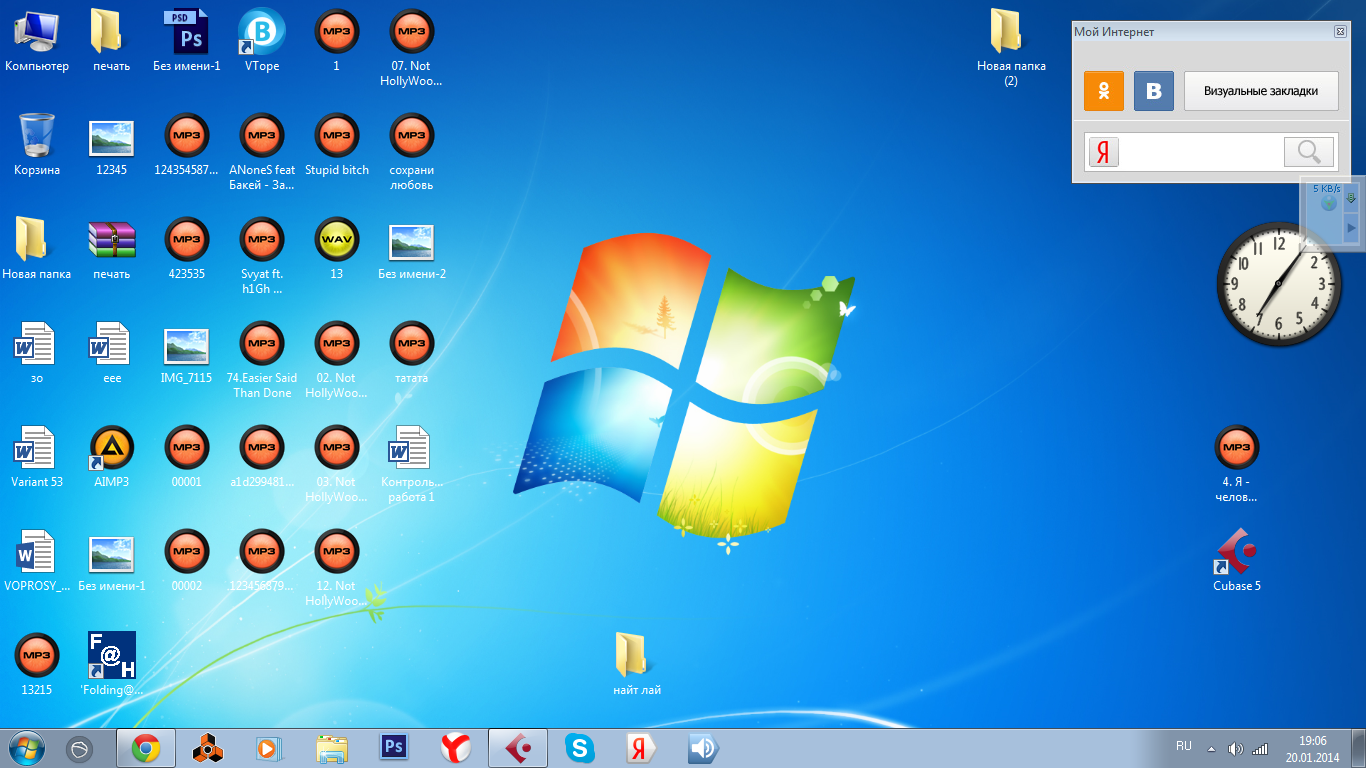The height and width of the screenshot is (768, 1366).
Task: Click the tray volume speaker icon
Action: pos(1236,748)
